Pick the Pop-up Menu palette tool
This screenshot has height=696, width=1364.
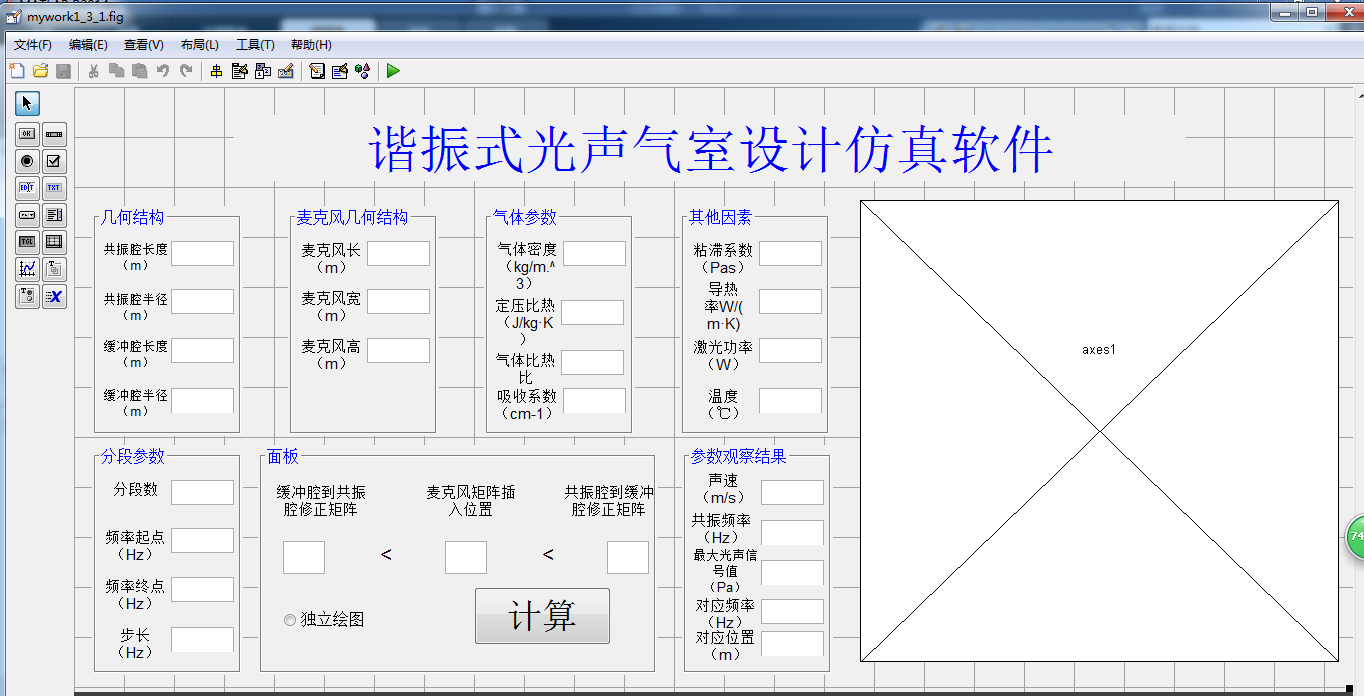(x=27, y=214)
